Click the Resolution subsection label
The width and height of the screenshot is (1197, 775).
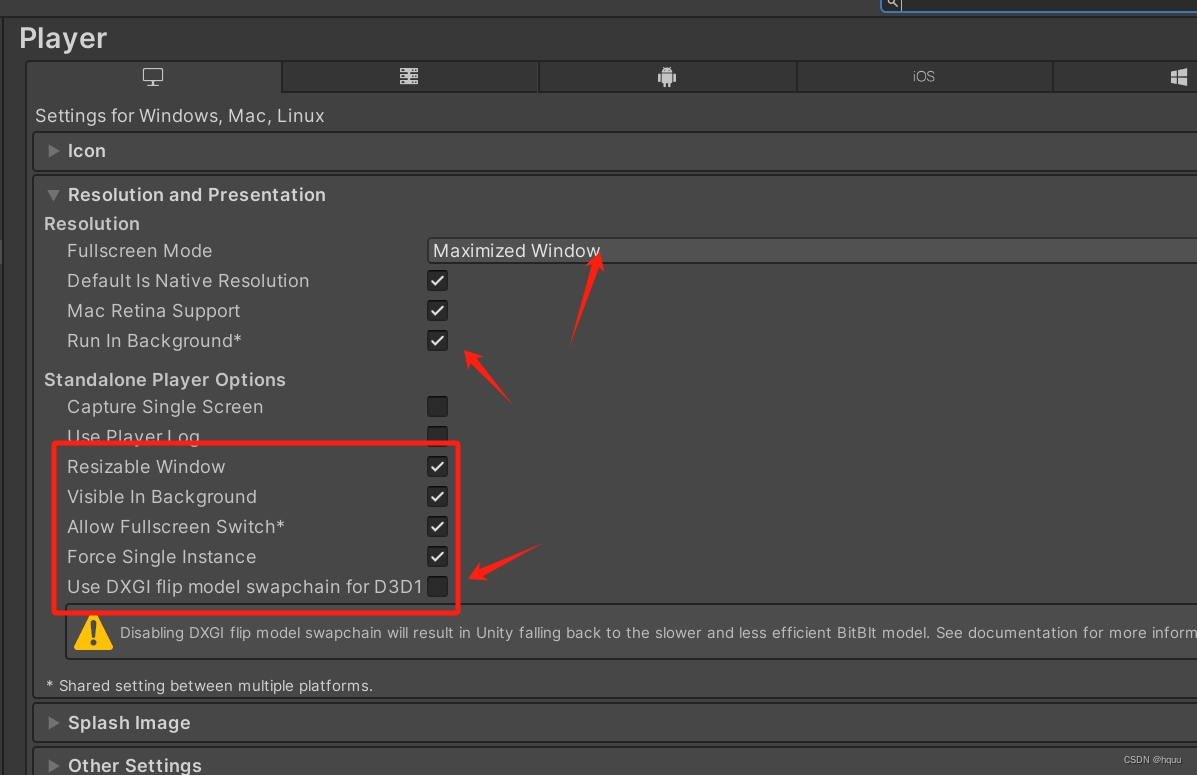click(x=92, y=224)
